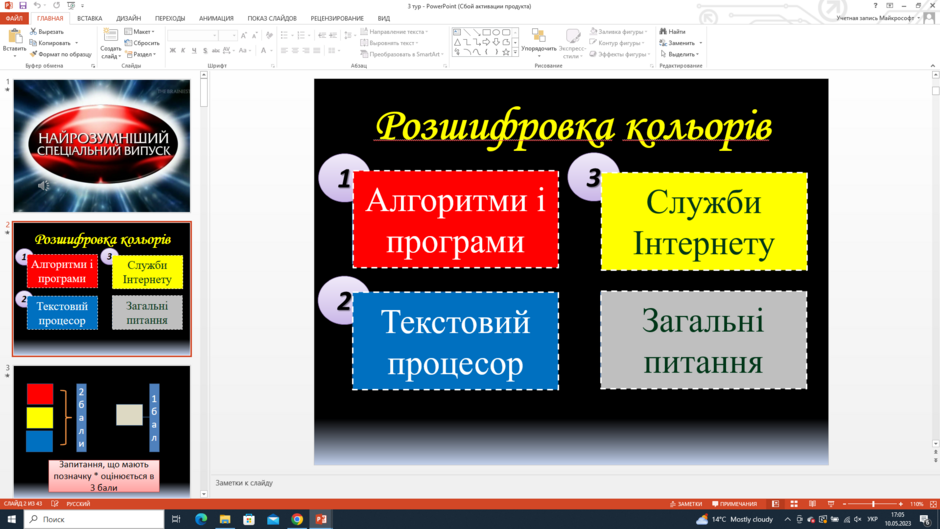Open Направление текста dropdown

click(394, 32)
